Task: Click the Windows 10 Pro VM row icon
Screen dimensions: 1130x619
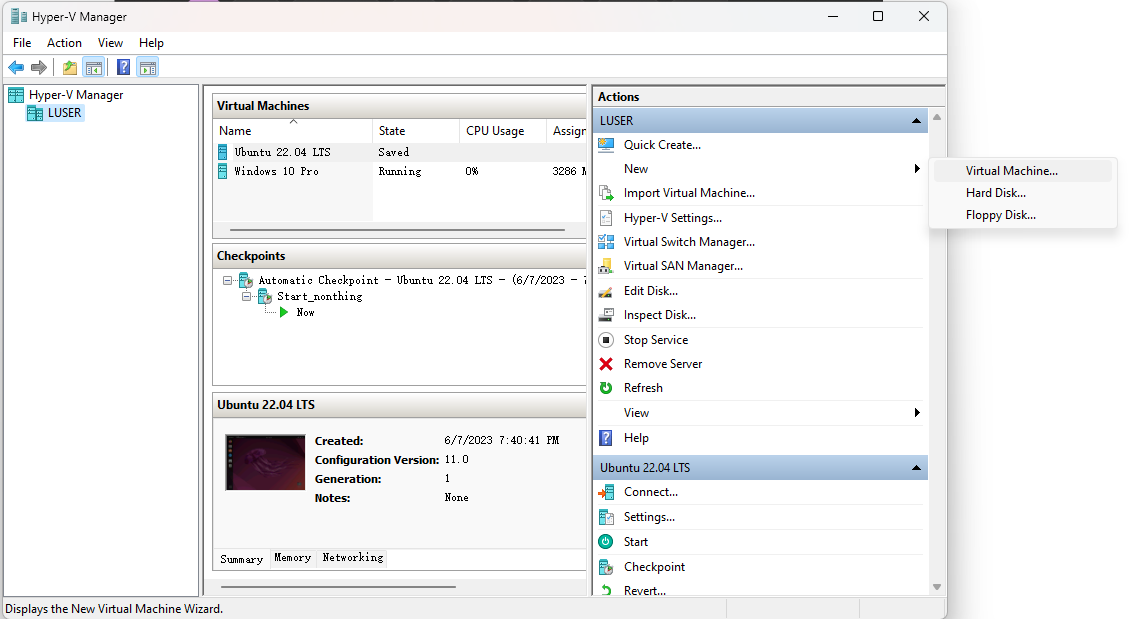Action: coord(223,171)
